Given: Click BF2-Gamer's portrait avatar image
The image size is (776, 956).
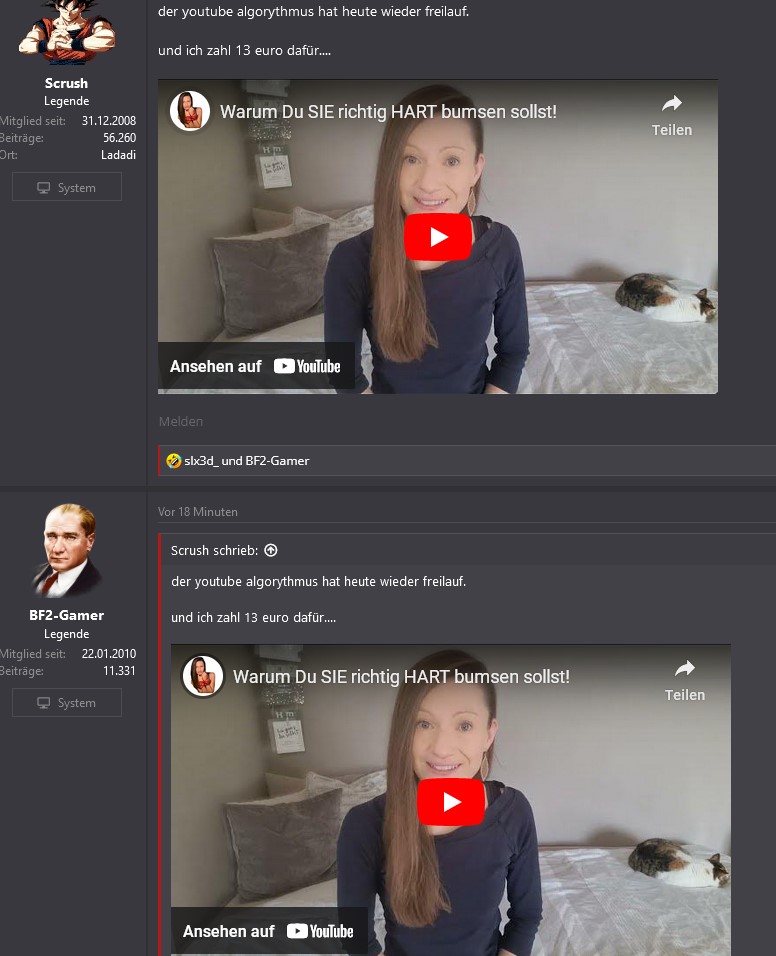Looking at the screenshot, I should pos(66,550).
